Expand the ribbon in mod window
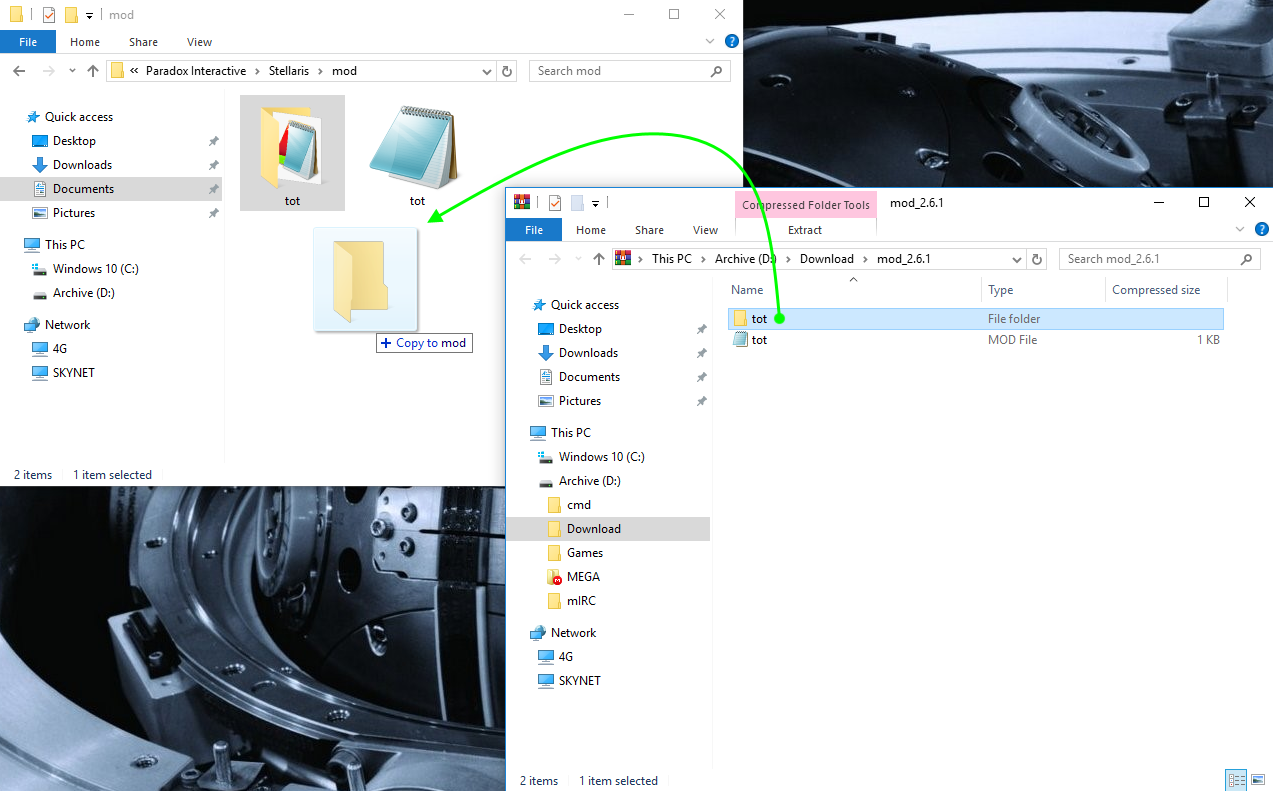 (711, 42)
